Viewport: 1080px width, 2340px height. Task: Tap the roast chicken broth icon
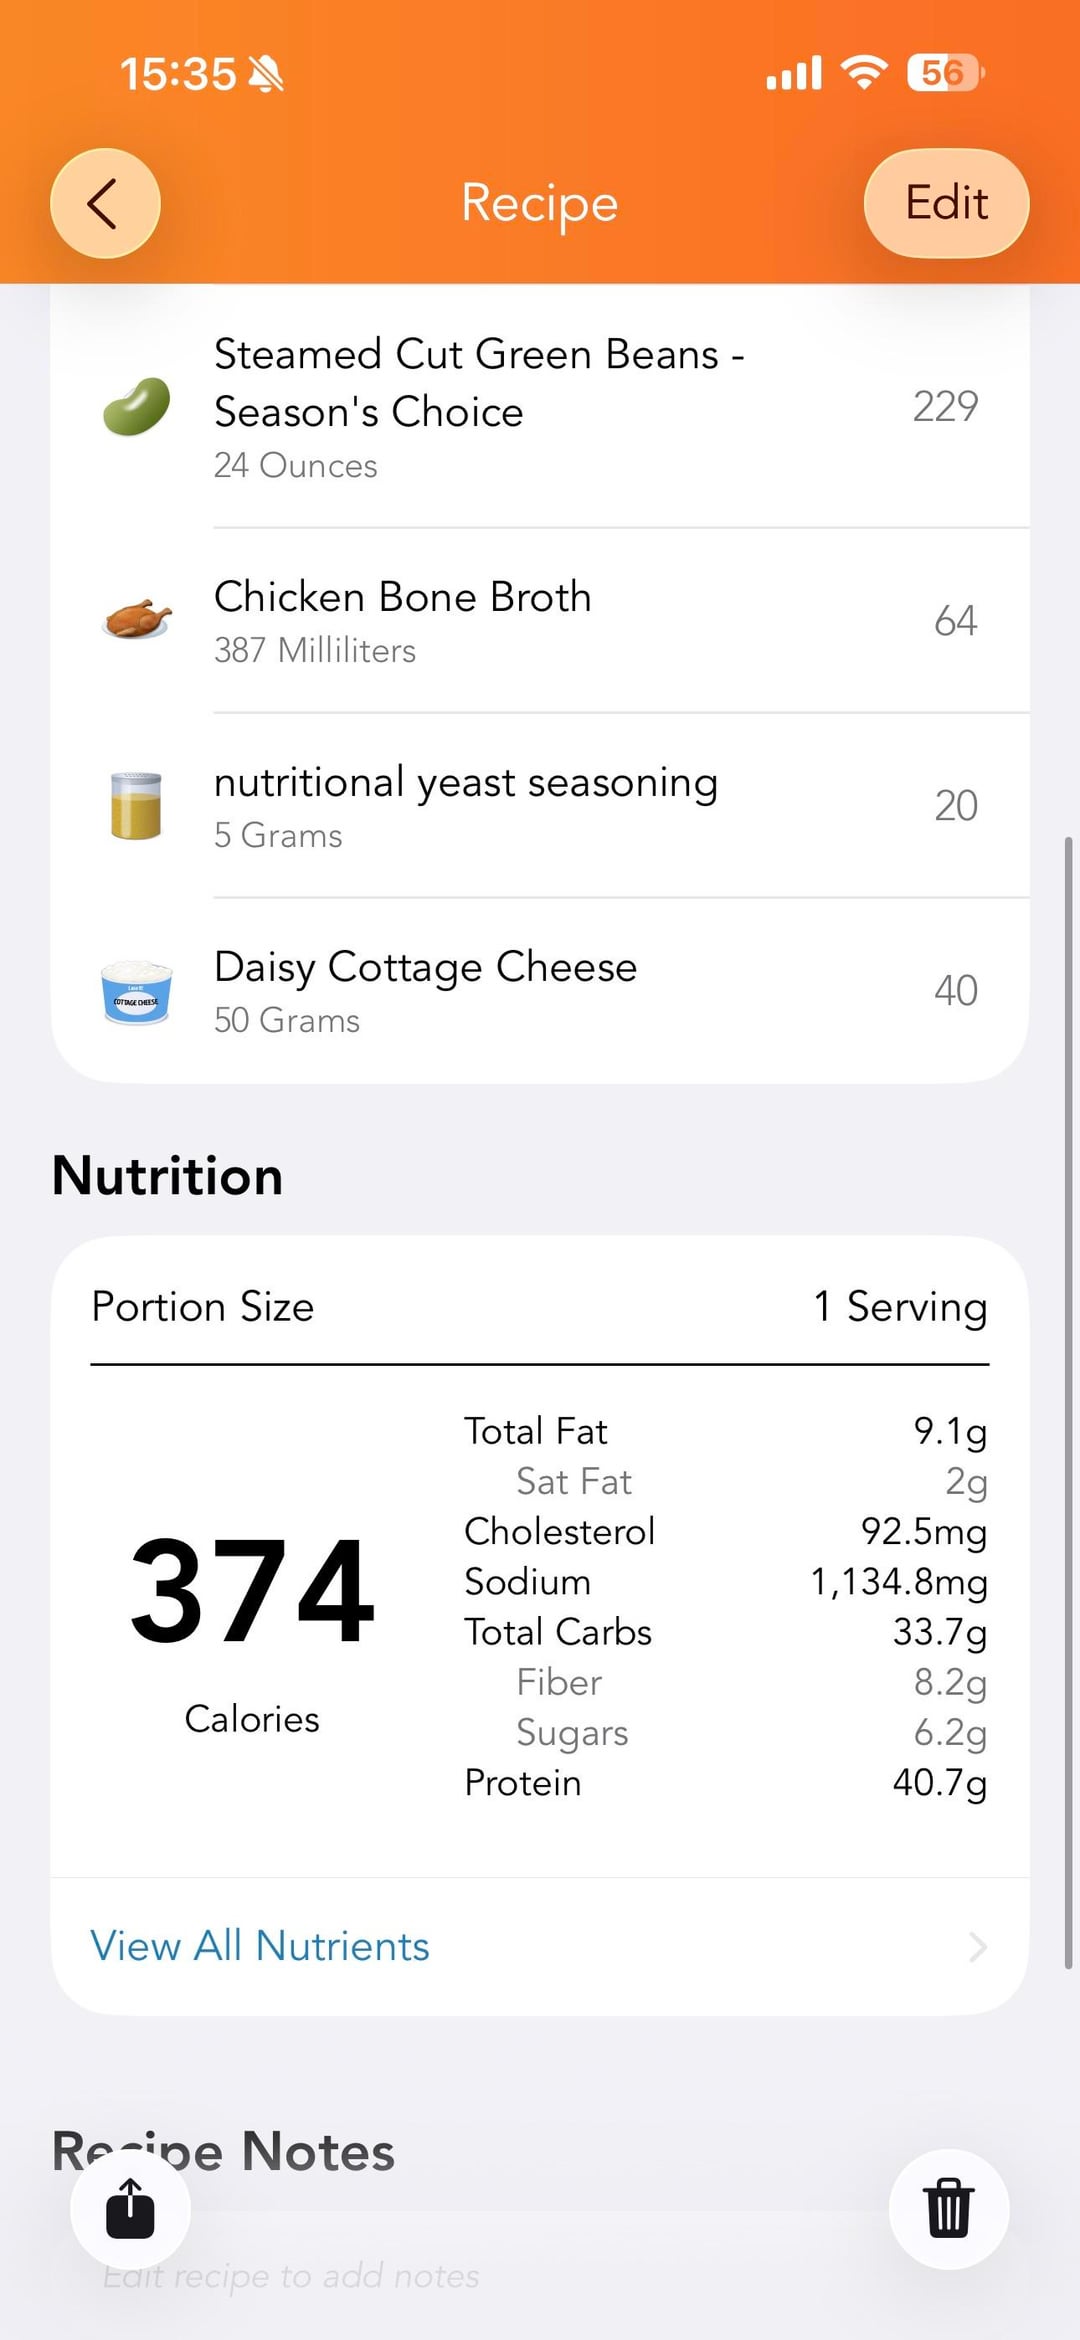(137, 620)
